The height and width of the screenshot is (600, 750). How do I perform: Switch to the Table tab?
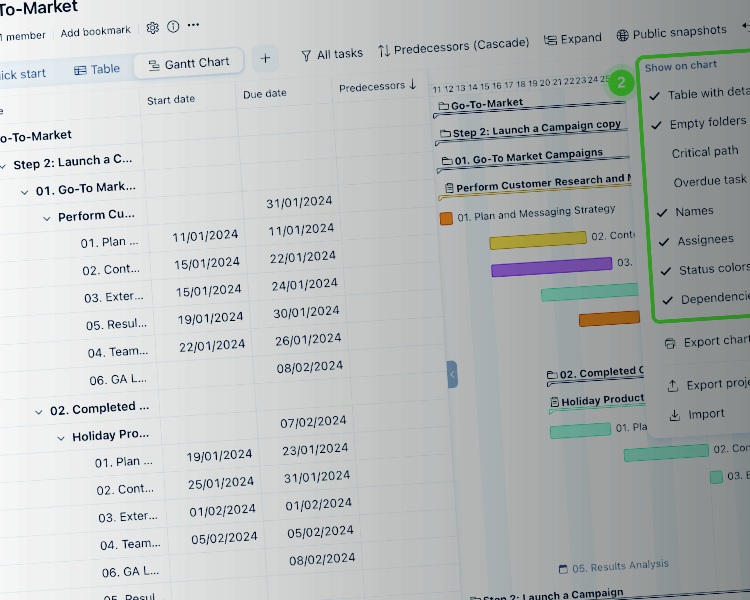96,69
